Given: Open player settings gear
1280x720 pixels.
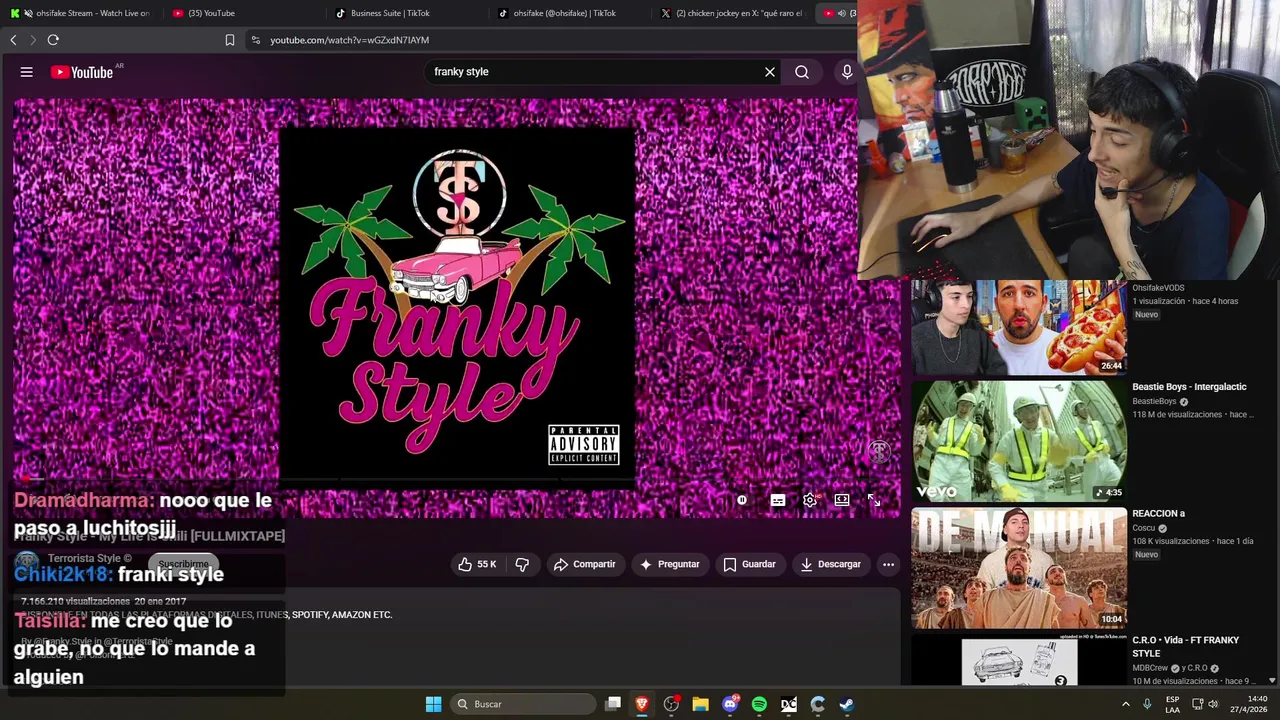Looking at the screenshot, I should point(810,500).
